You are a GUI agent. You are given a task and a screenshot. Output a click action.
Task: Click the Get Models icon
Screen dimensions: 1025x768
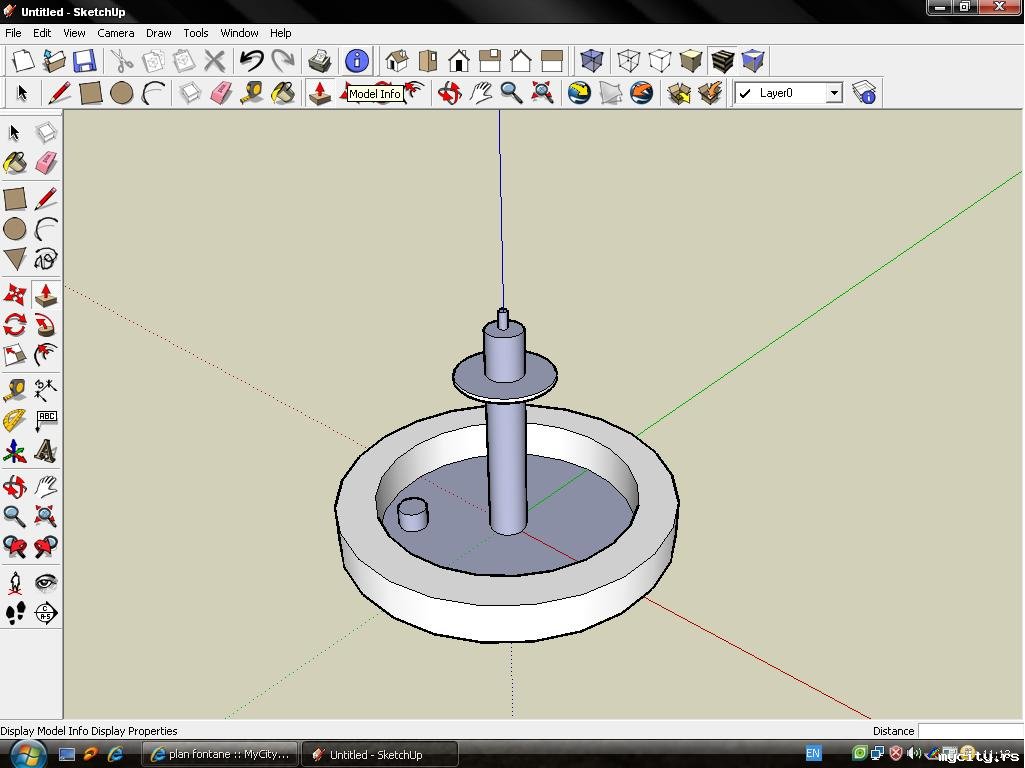pos(679,93)
